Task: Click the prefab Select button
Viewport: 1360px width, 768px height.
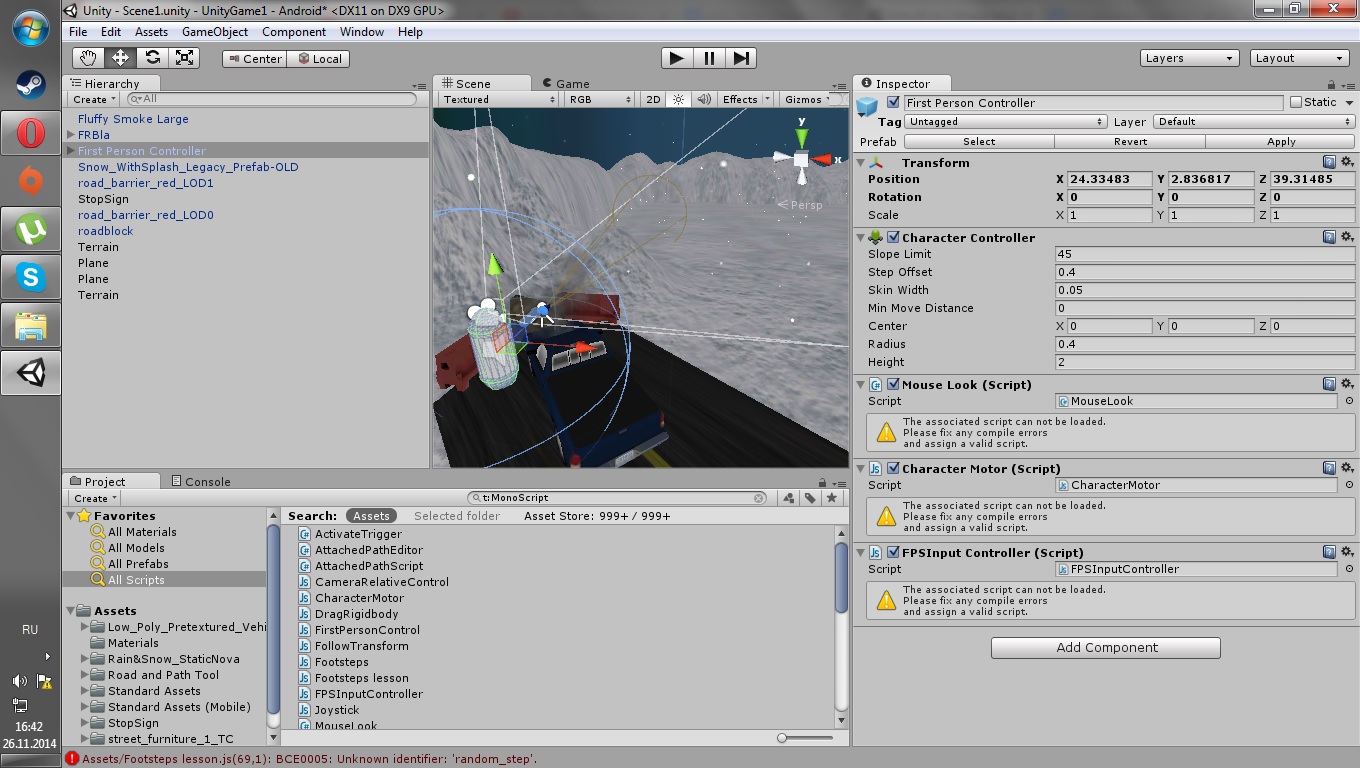Action: 979,141
